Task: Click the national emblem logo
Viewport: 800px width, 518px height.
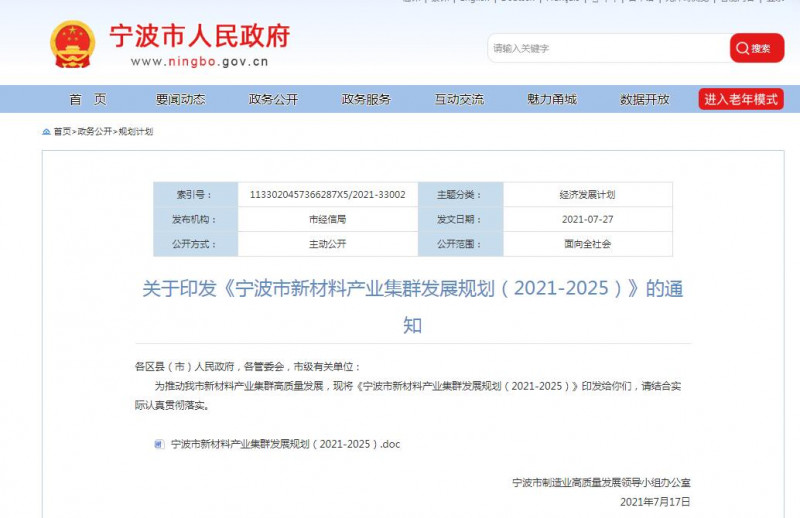Action: click(x=73, y=44)
